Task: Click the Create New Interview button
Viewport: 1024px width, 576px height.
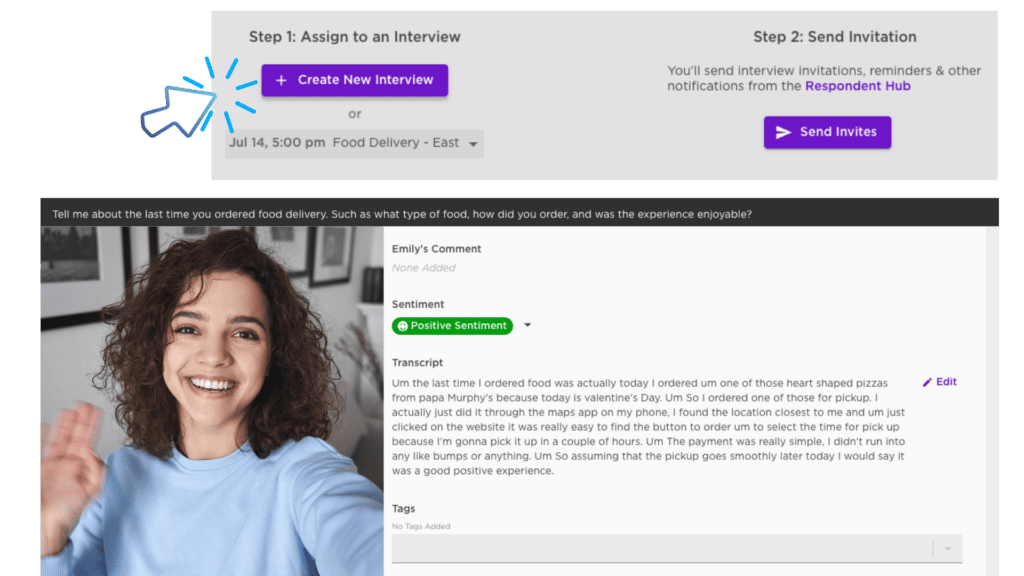Action: tap(355, 80)
